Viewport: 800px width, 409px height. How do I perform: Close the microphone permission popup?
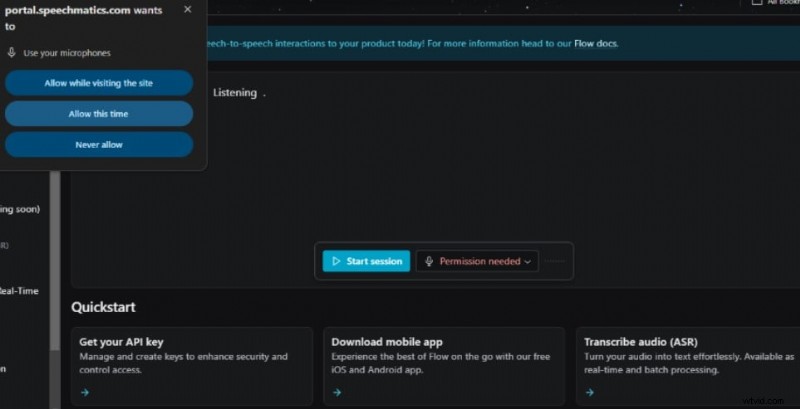[187, 9]
